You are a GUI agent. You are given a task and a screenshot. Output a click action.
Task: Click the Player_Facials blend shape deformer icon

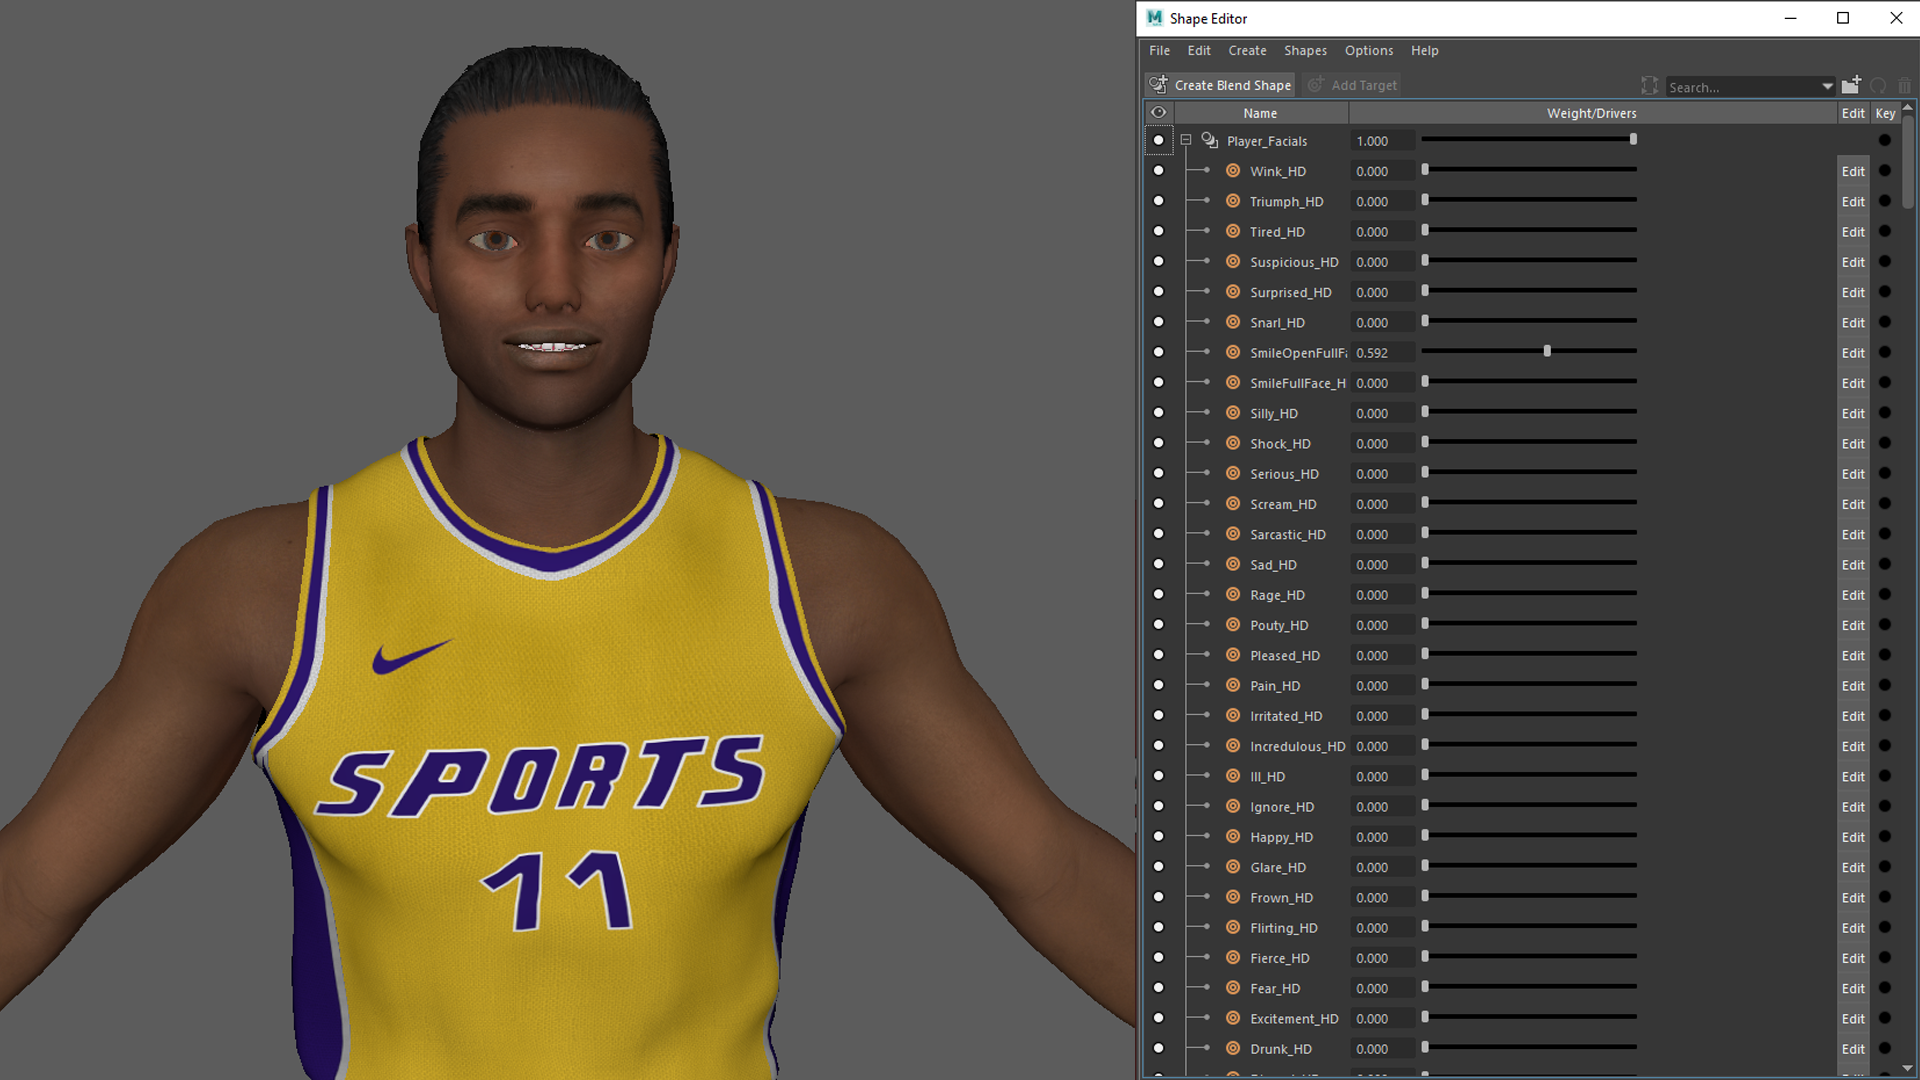[x=1210, y=141]
